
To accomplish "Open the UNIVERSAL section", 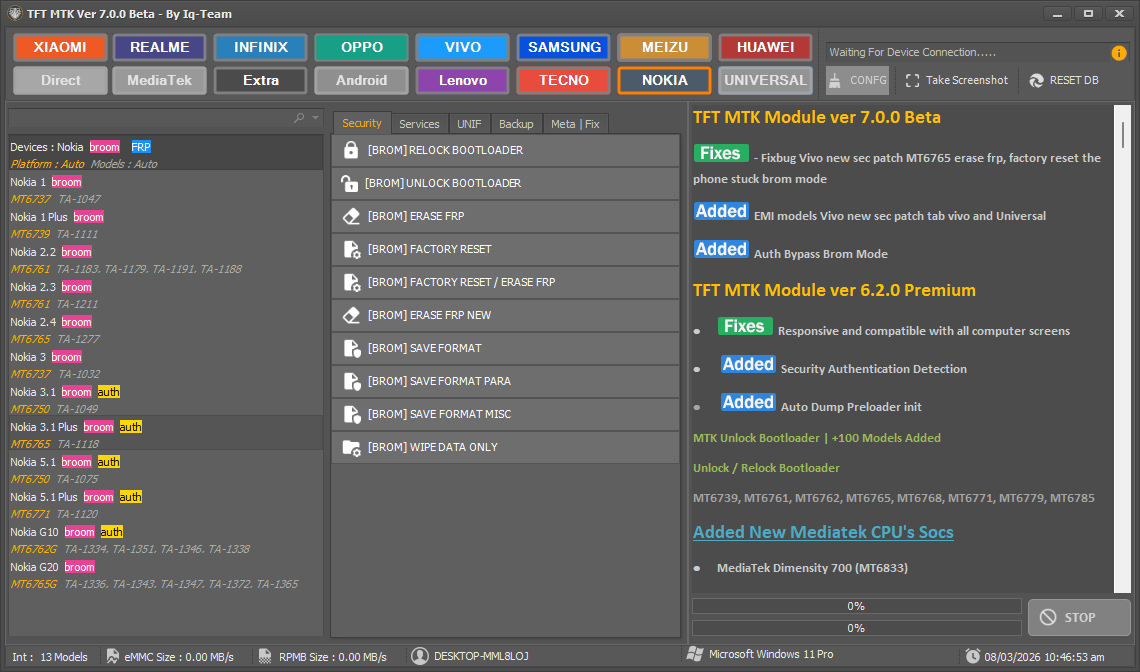I will [765, 80].
